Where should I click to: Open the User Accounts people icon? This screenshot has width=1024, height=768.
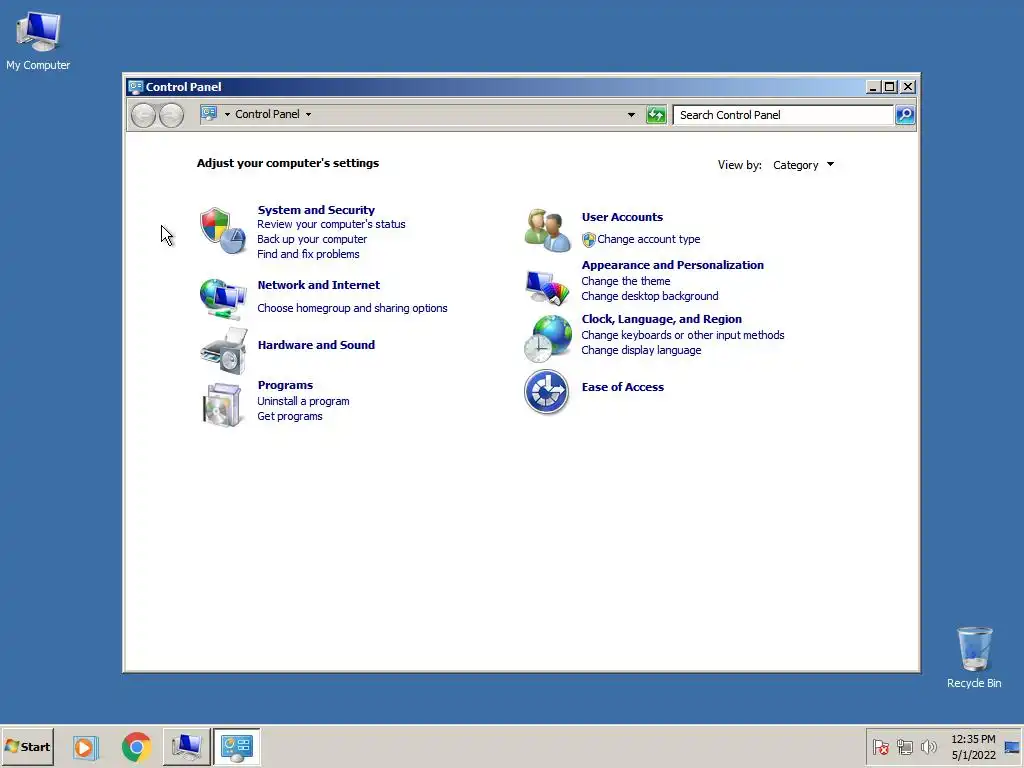click(547, 230)
